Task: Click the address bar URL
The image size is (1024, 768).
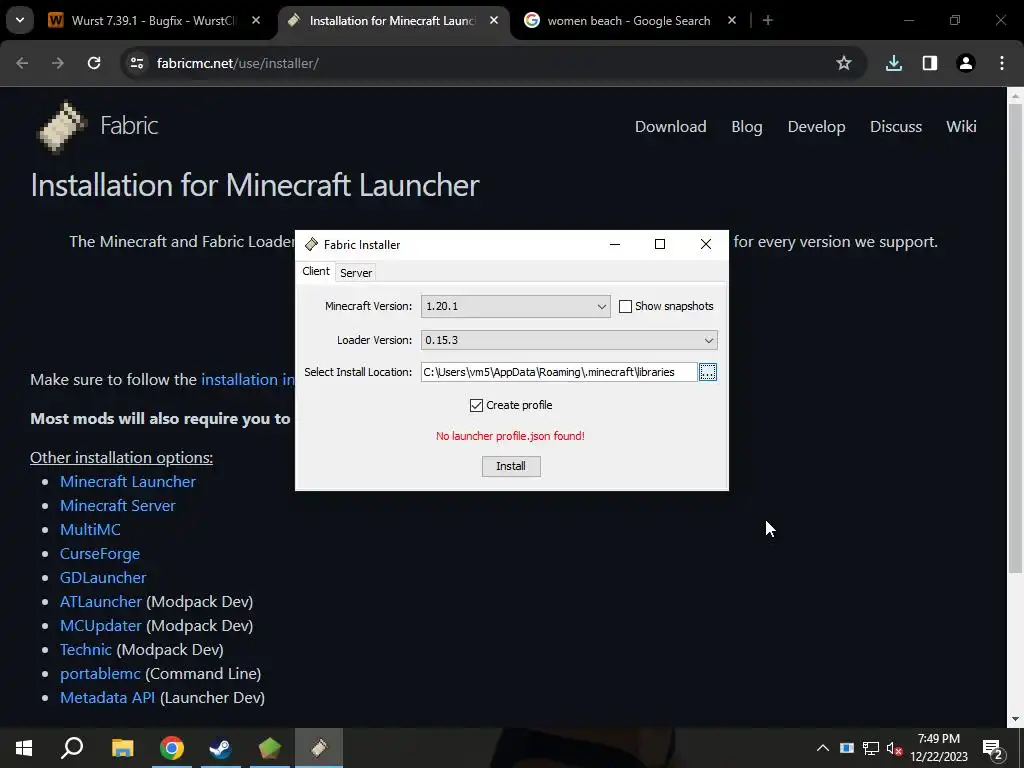Action: [238, 63]
